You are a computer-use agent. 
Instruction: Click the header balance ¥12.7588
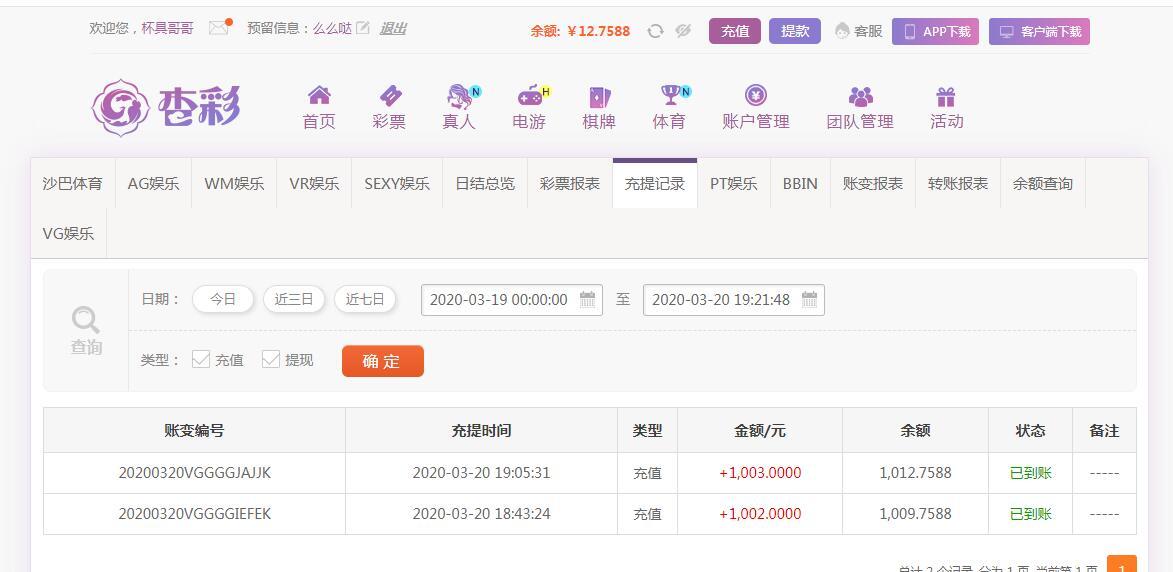598,31
